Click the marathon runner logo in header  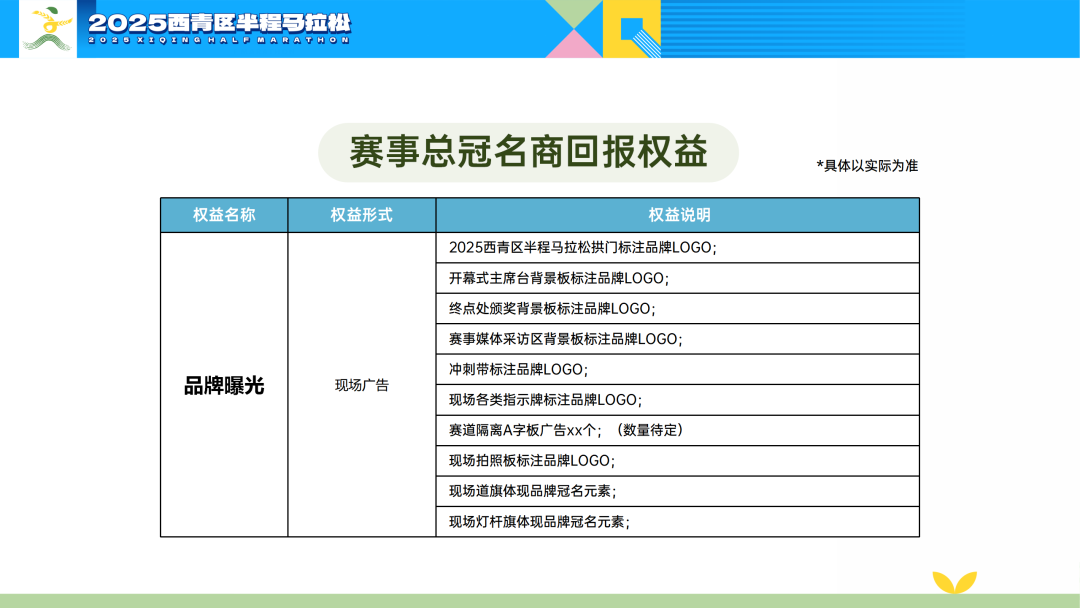click(x=47, y=29)
